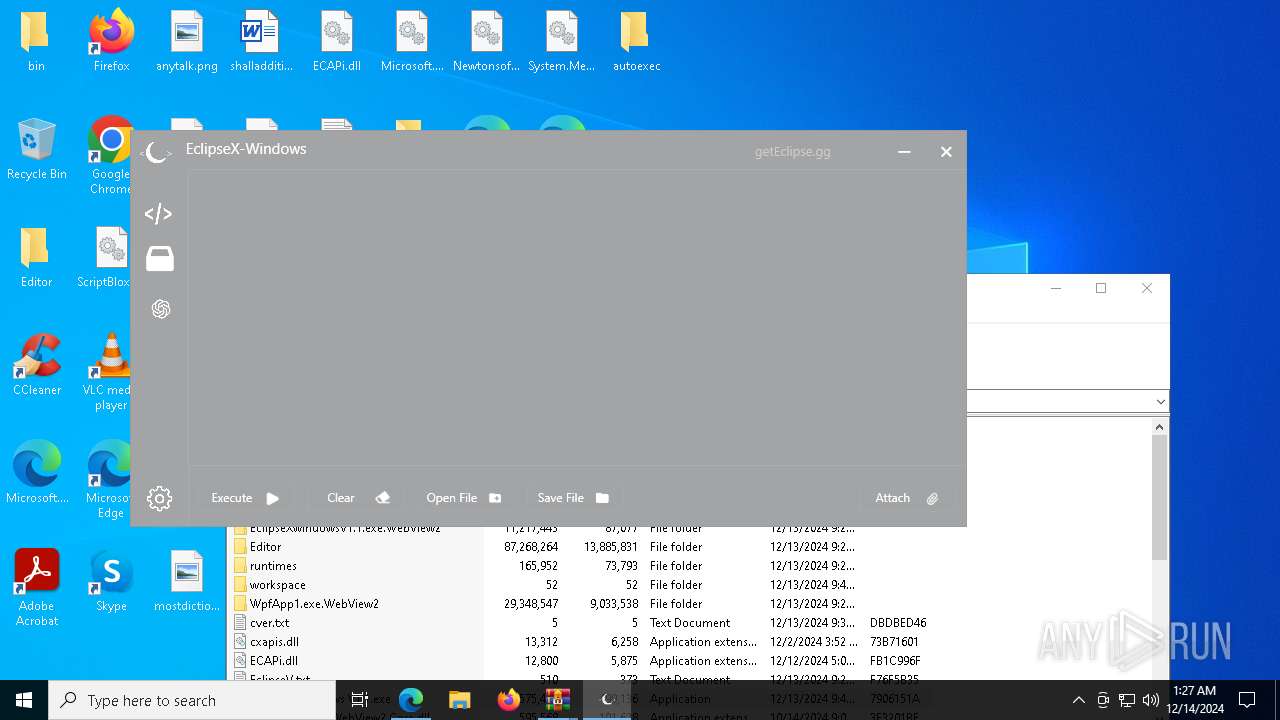Switch to WinRAR on the taskbar
The height and width of the screenshot is (720, 1280).
557,700
